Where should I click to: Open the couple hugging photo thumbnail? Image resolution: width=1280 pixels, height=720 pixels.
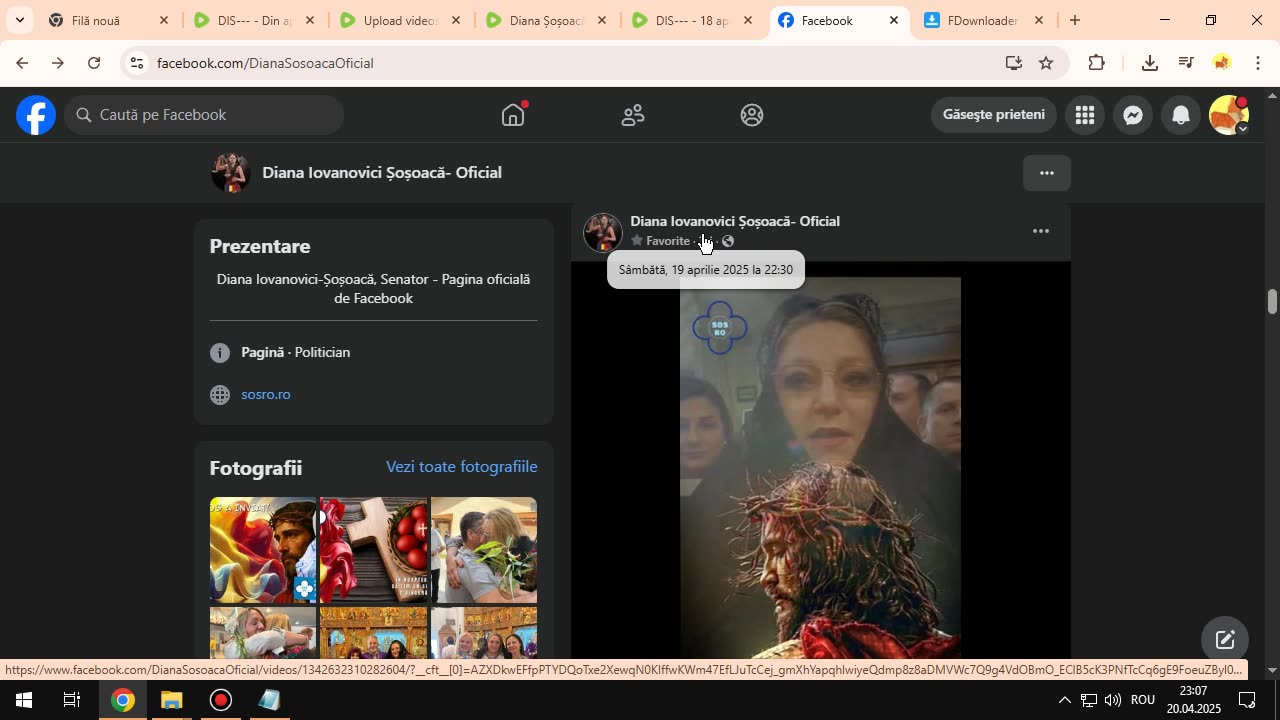484,550
